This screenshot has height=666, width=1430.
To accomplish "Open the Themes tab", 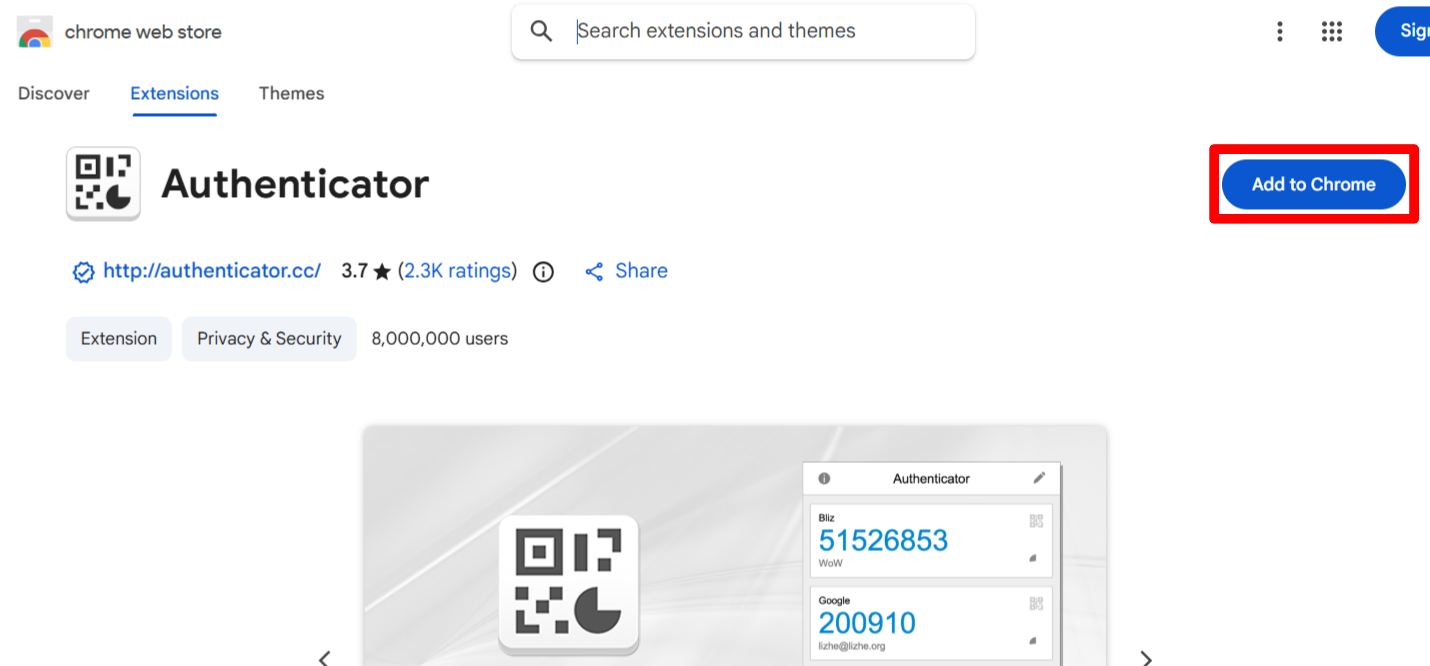I will coord(291,93).
